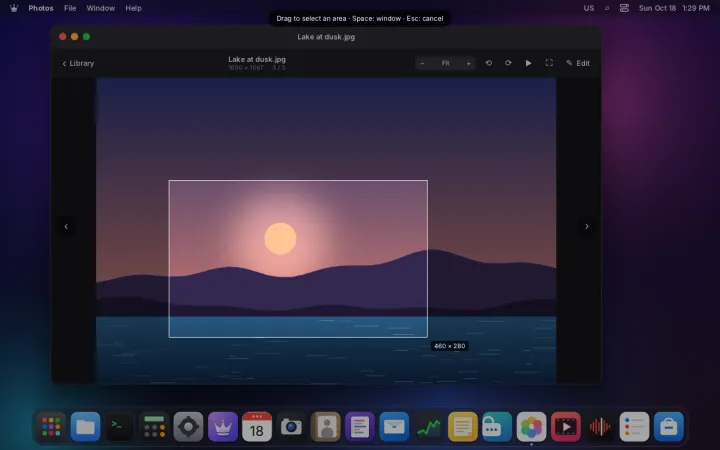The width and height of the screenshot is (720, 450).
Task: Open Spotlight search in menu bar
Action: click(x=607, y=8)
